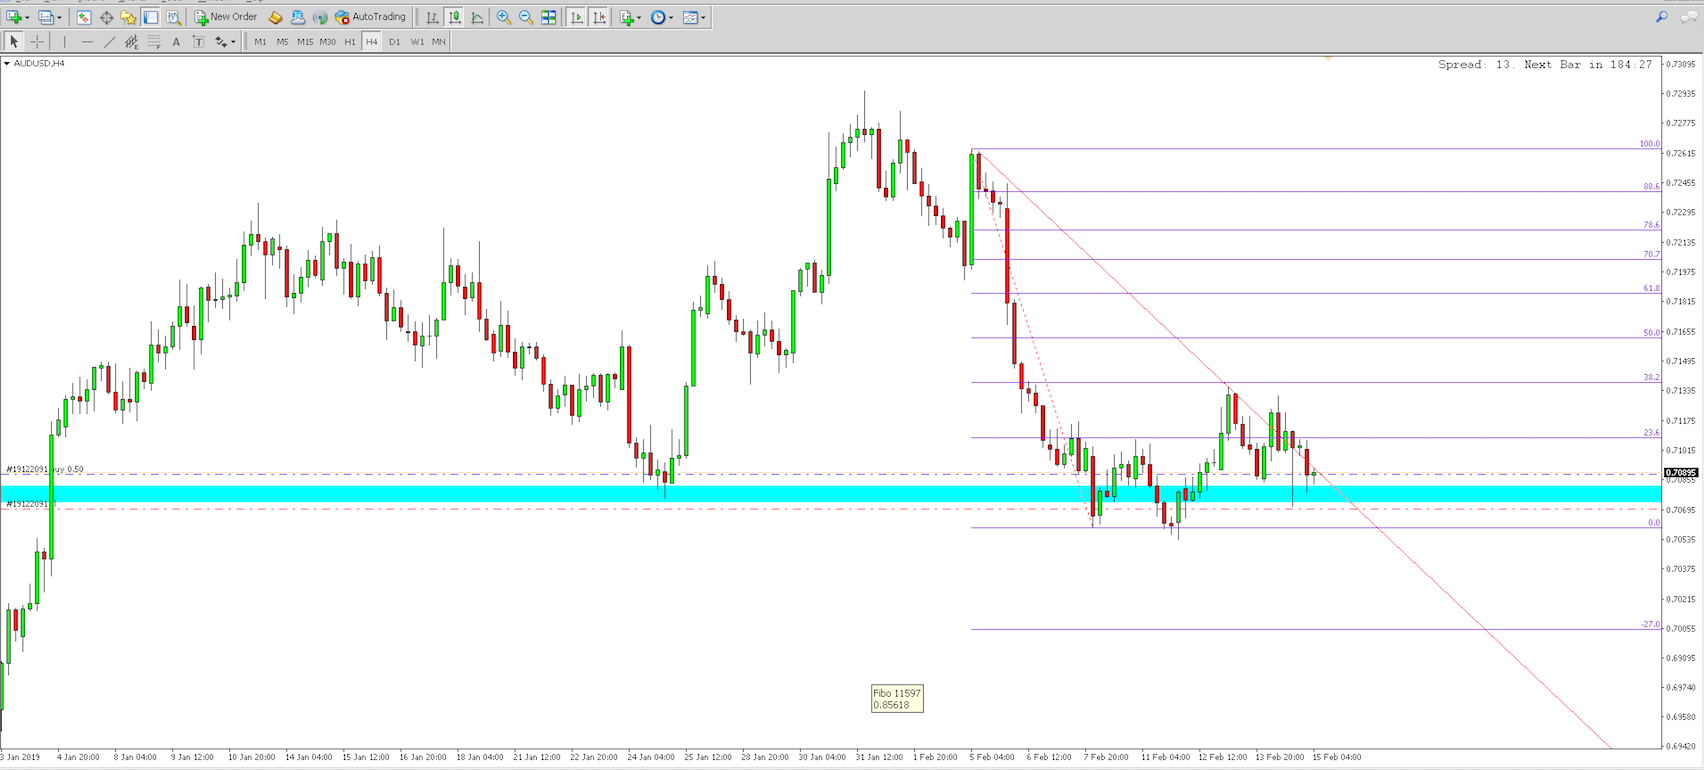The width and height of the screenshot is (1704, 770).
Task: Open the arrows objects tool
Action: (x=220, y=41)
